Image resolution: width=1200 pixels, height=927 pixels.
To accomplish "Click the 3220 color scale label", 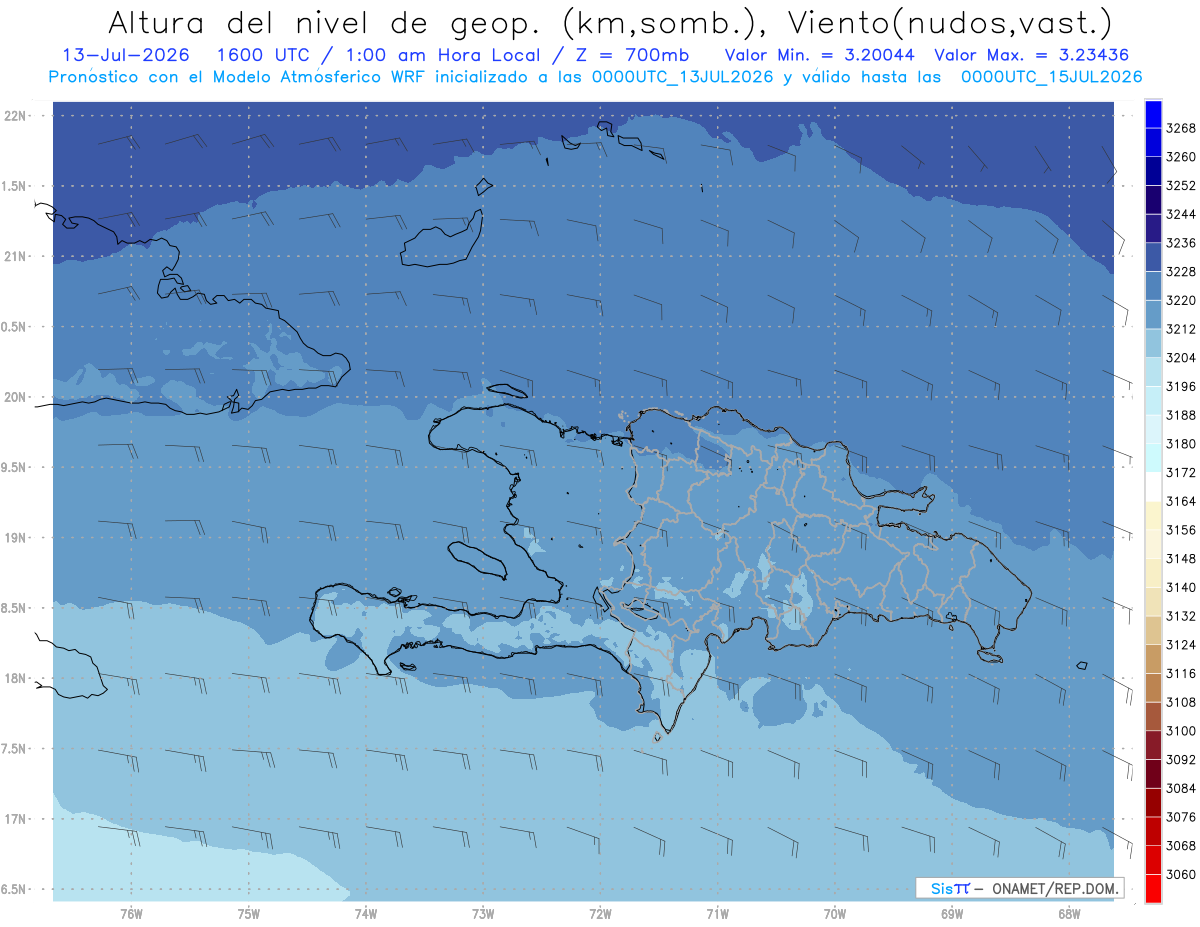I will click(x=1180, y=301).
